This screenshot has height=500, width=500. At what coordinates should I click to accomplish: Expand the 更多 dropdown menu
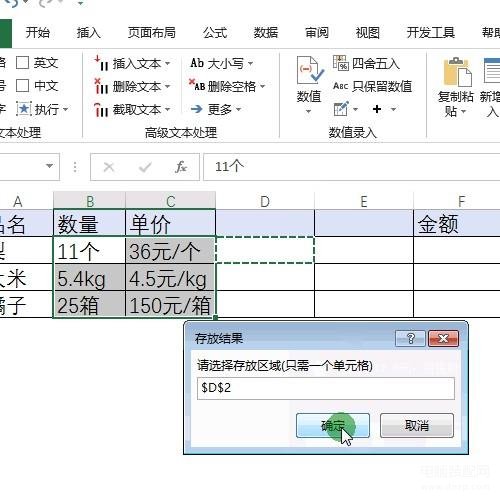(239, 109)
